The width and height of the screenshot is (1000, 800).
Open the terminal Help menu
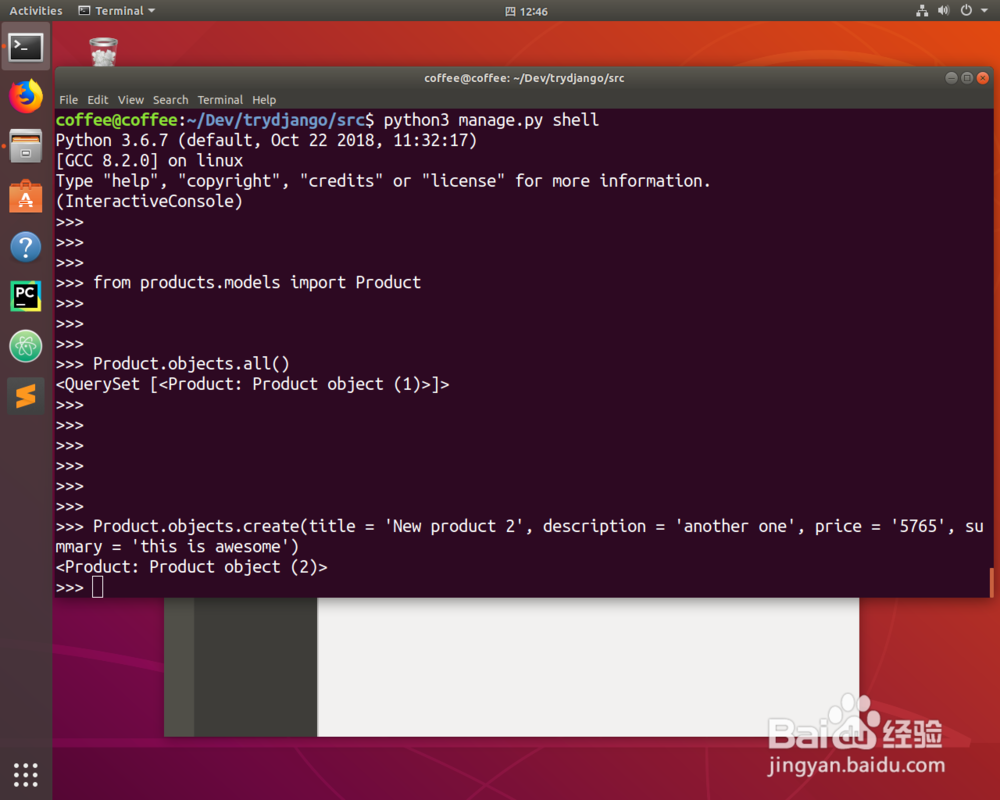pos(264,100)
